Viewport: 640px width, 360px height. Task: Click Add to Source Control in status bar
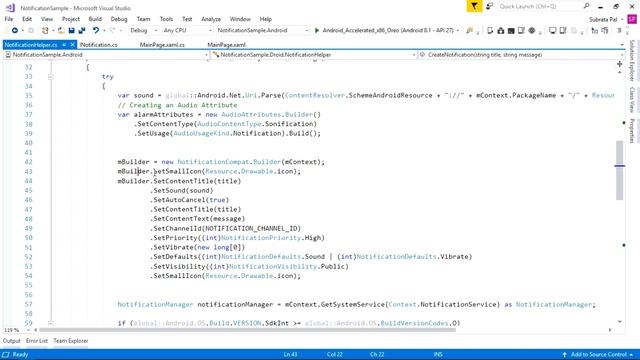[x=598, y=354]
